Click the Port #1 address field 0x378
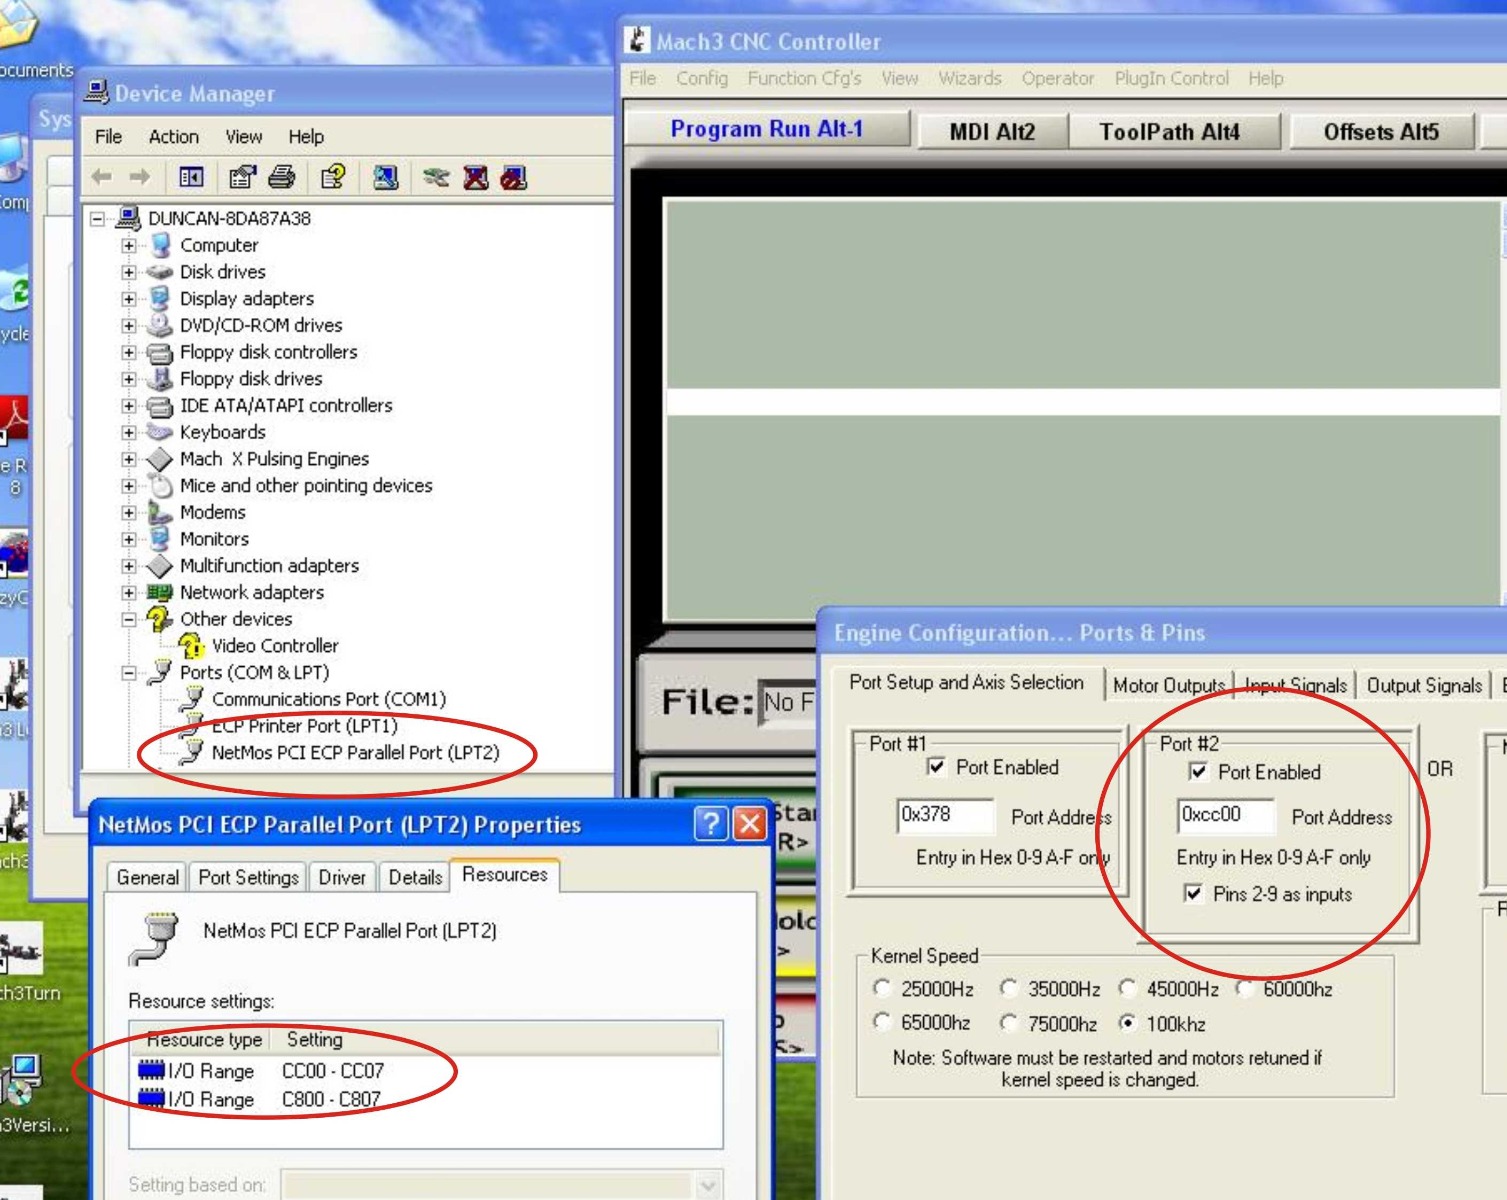Image resolution: width=1507 pixels, height=1200 pixels. [x=944, y=815]
